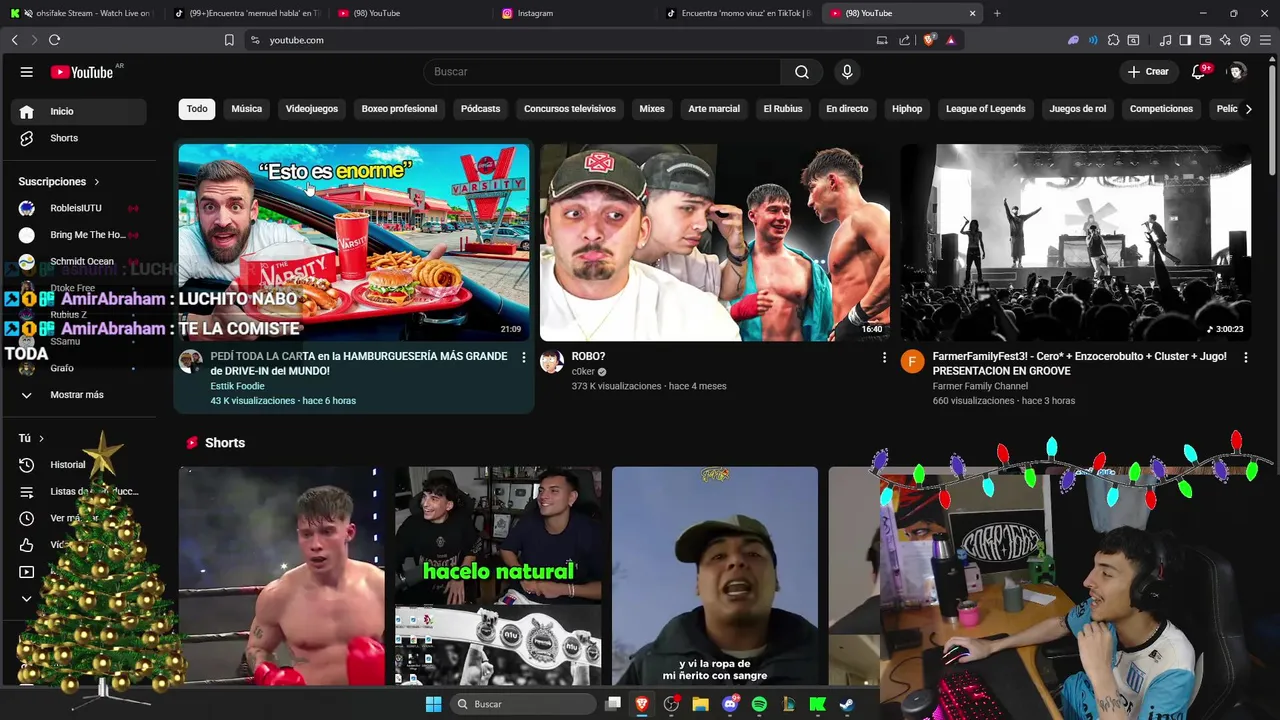Open Steam from the taskbar
Image resolution: width=1280 pixels, height=720 pixels.
pyautogui.click(x=846, y=704)
